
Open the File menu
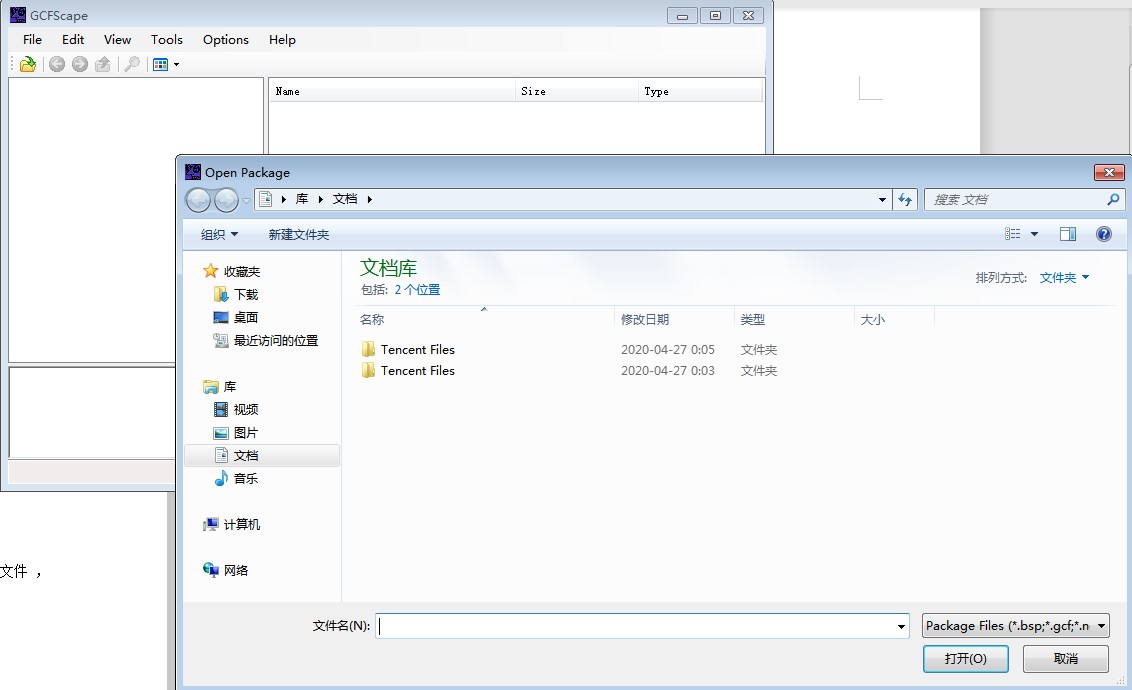point(32,40)
